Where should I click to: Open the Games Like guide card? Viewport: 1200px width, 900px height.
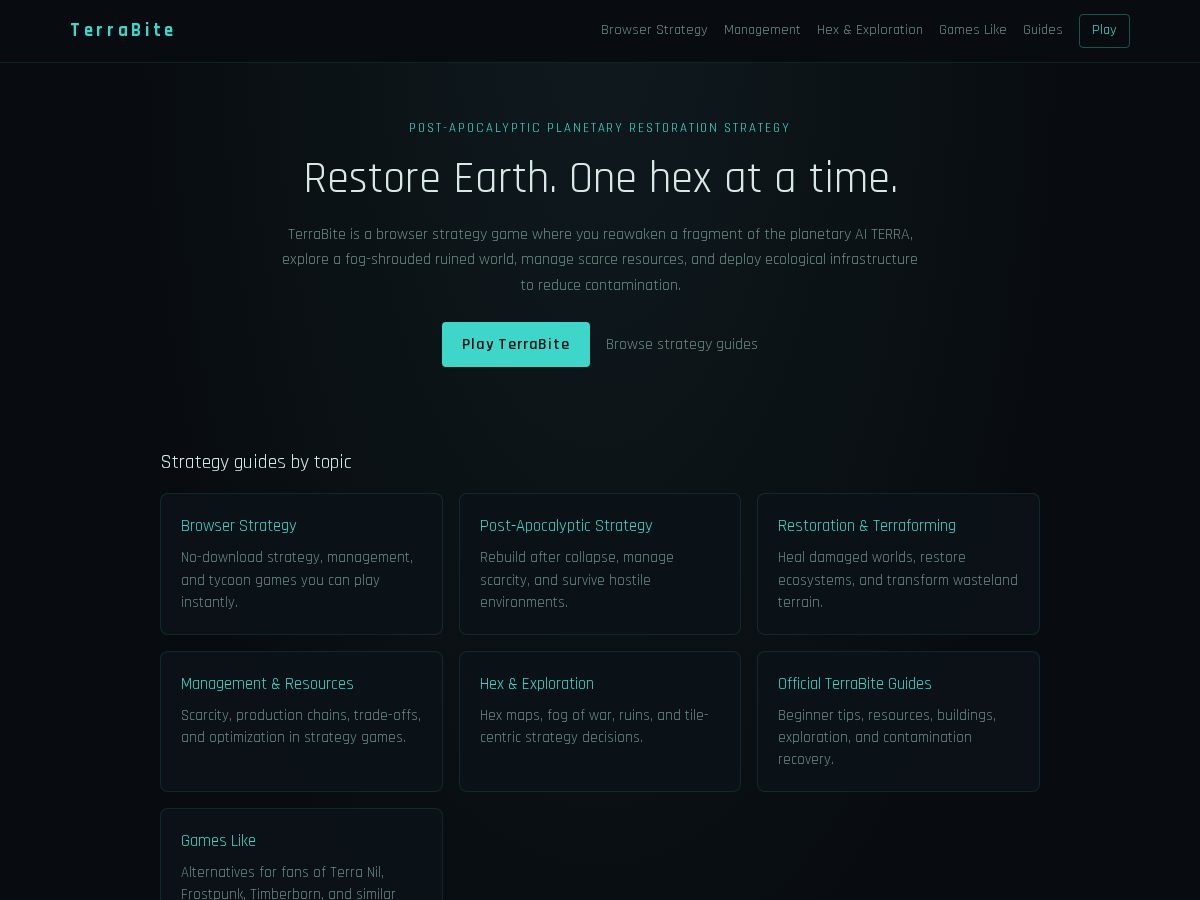[301, 855]
